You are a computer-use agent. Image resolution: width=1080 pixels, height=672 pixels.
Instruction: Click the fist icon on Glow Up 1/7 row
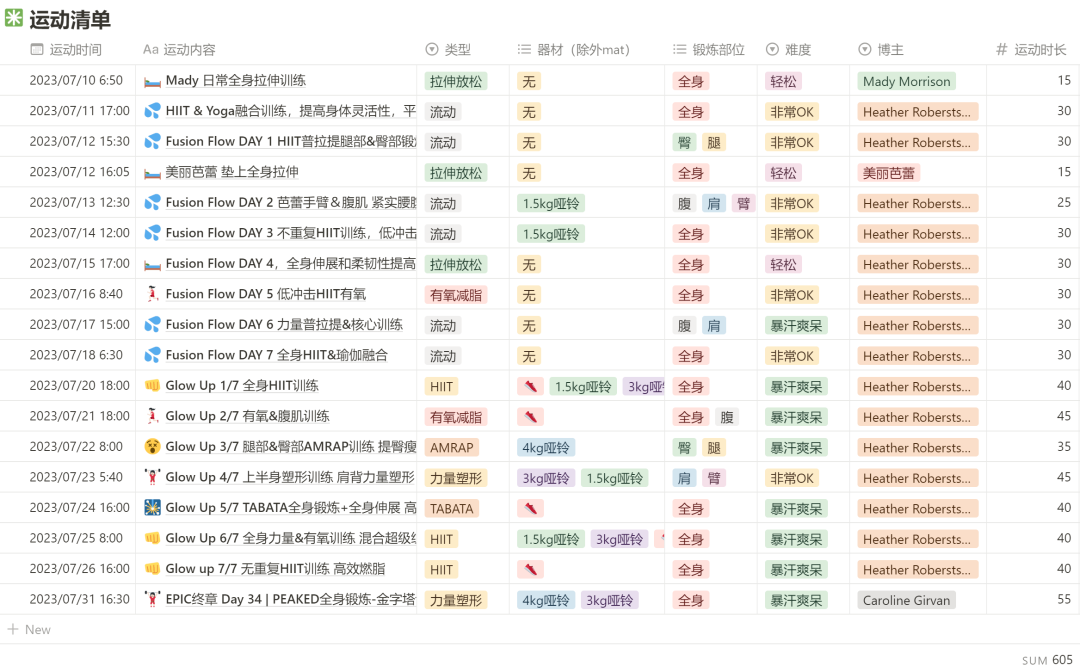click(x=152, y=386)
